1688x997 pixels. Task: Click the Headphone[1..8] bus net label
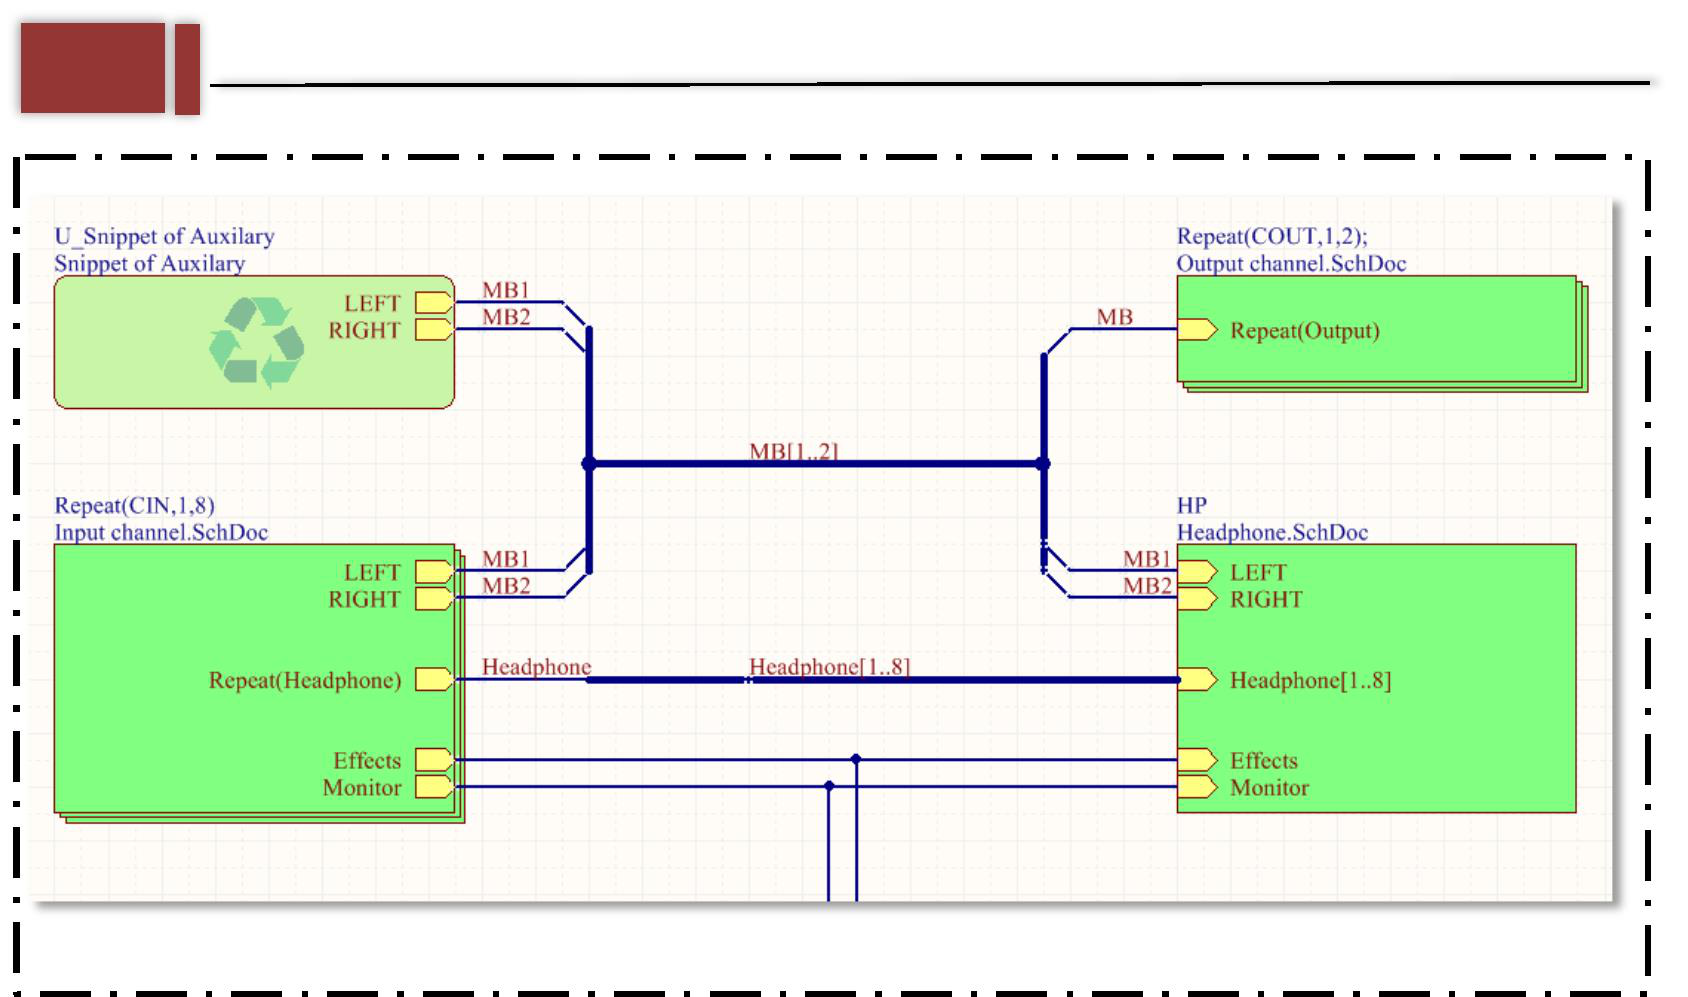coord(829,666)
